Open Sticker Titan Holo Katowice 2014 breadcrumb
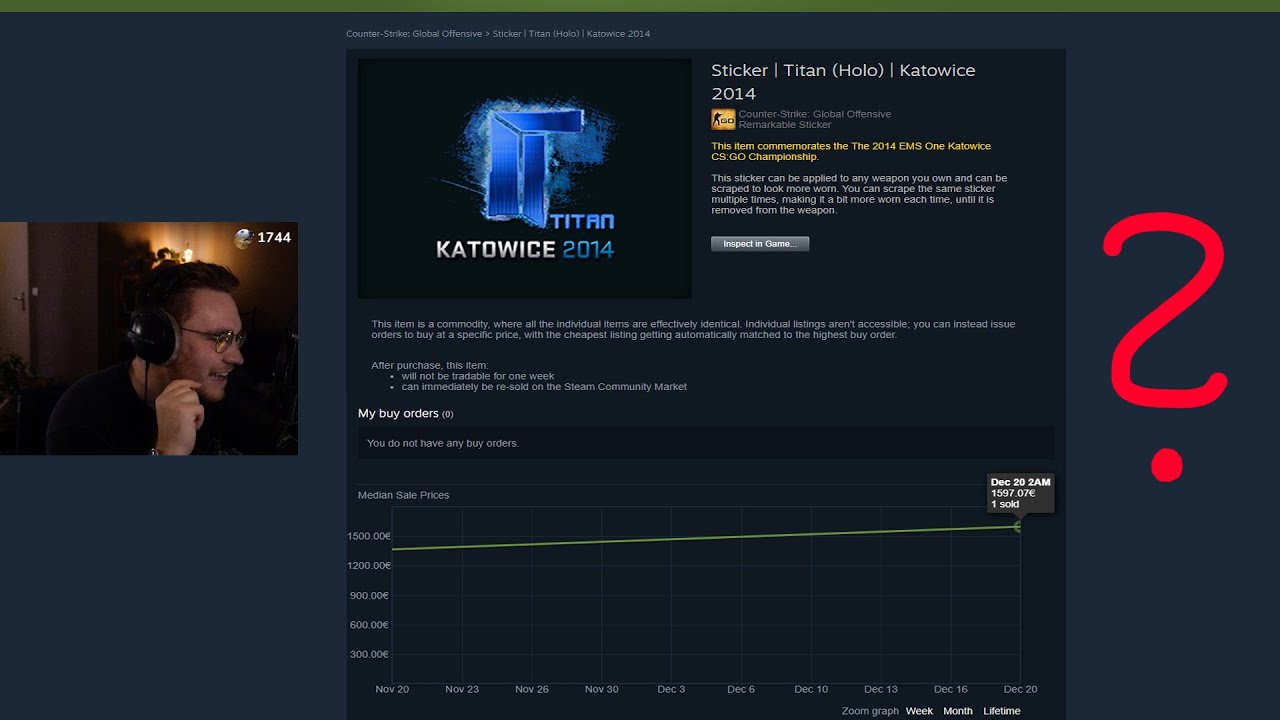 pos(571,34)
